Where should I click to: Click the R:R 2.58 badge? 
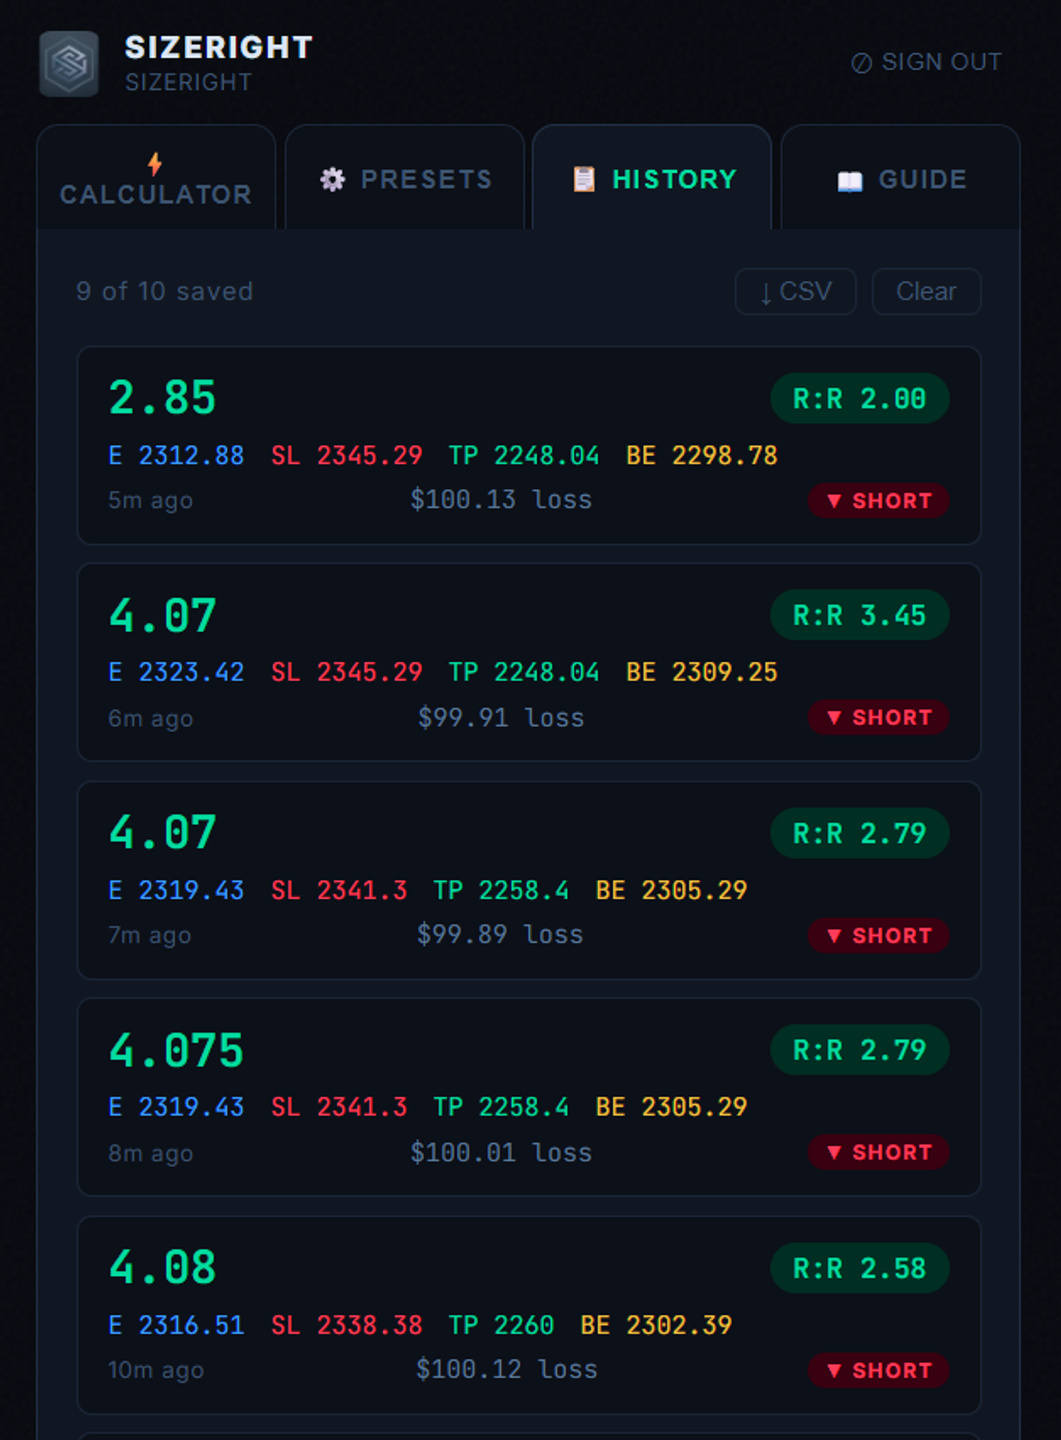(859, 1268)
